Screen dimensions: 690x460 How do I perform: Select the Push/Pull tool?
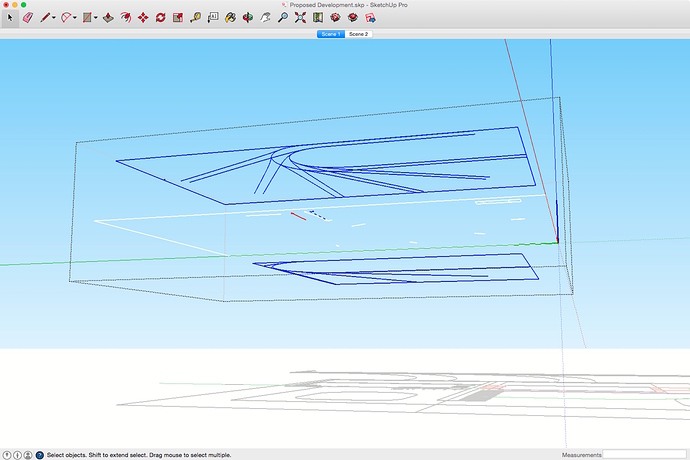[x=108, y=18]
